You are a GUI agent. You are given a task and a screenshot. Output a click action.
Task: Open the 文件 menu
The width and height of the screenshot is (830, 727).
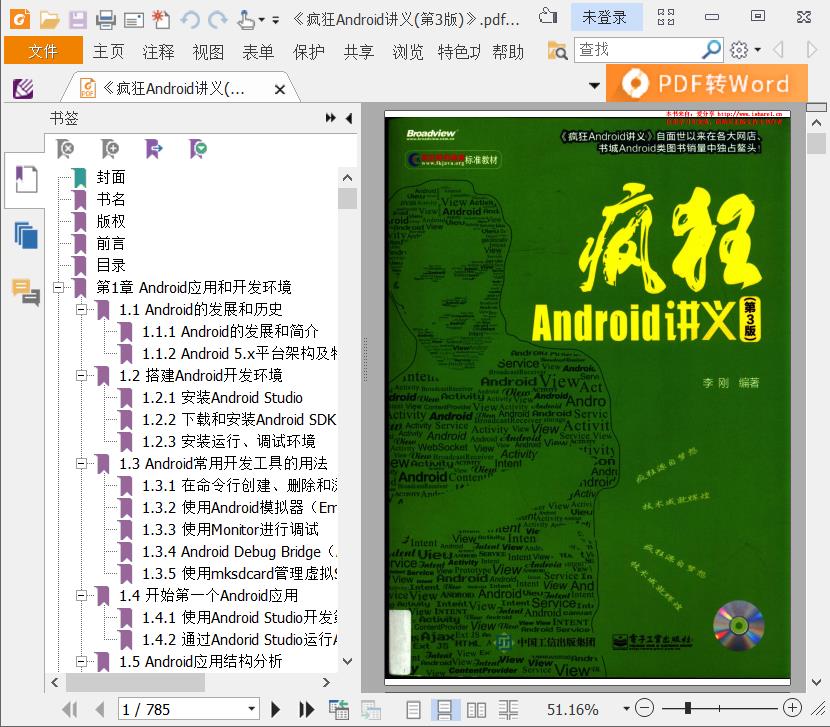coord(43,50)
